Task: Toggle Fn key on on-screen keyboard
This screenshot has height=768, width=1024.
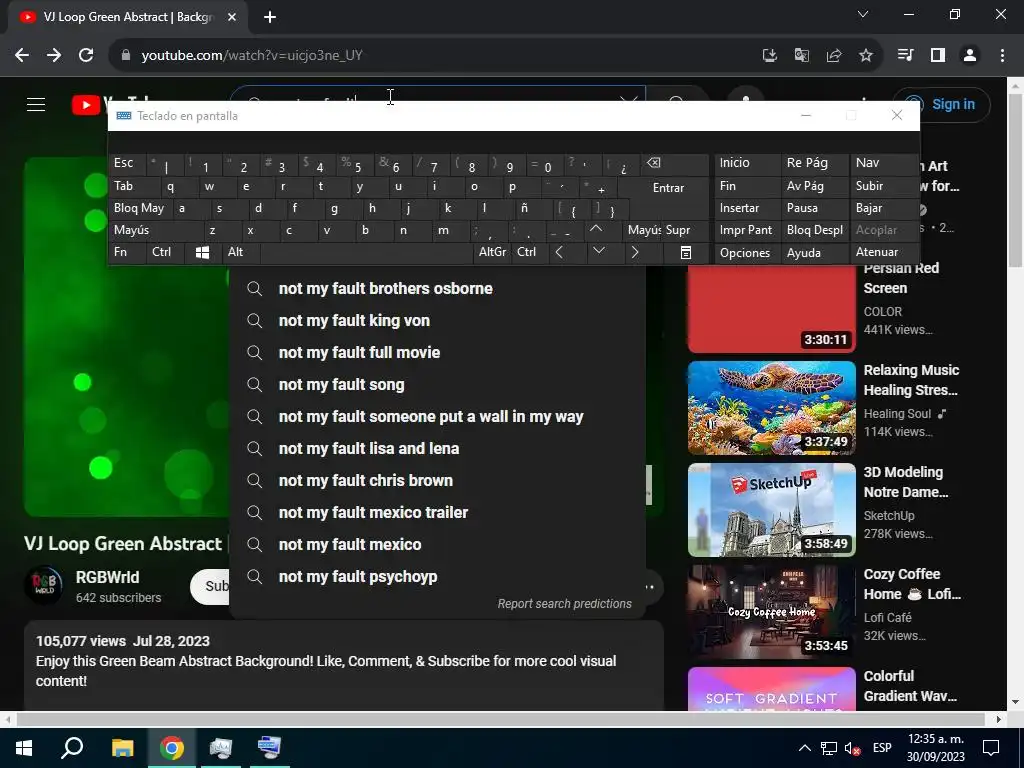Action: 127,253
